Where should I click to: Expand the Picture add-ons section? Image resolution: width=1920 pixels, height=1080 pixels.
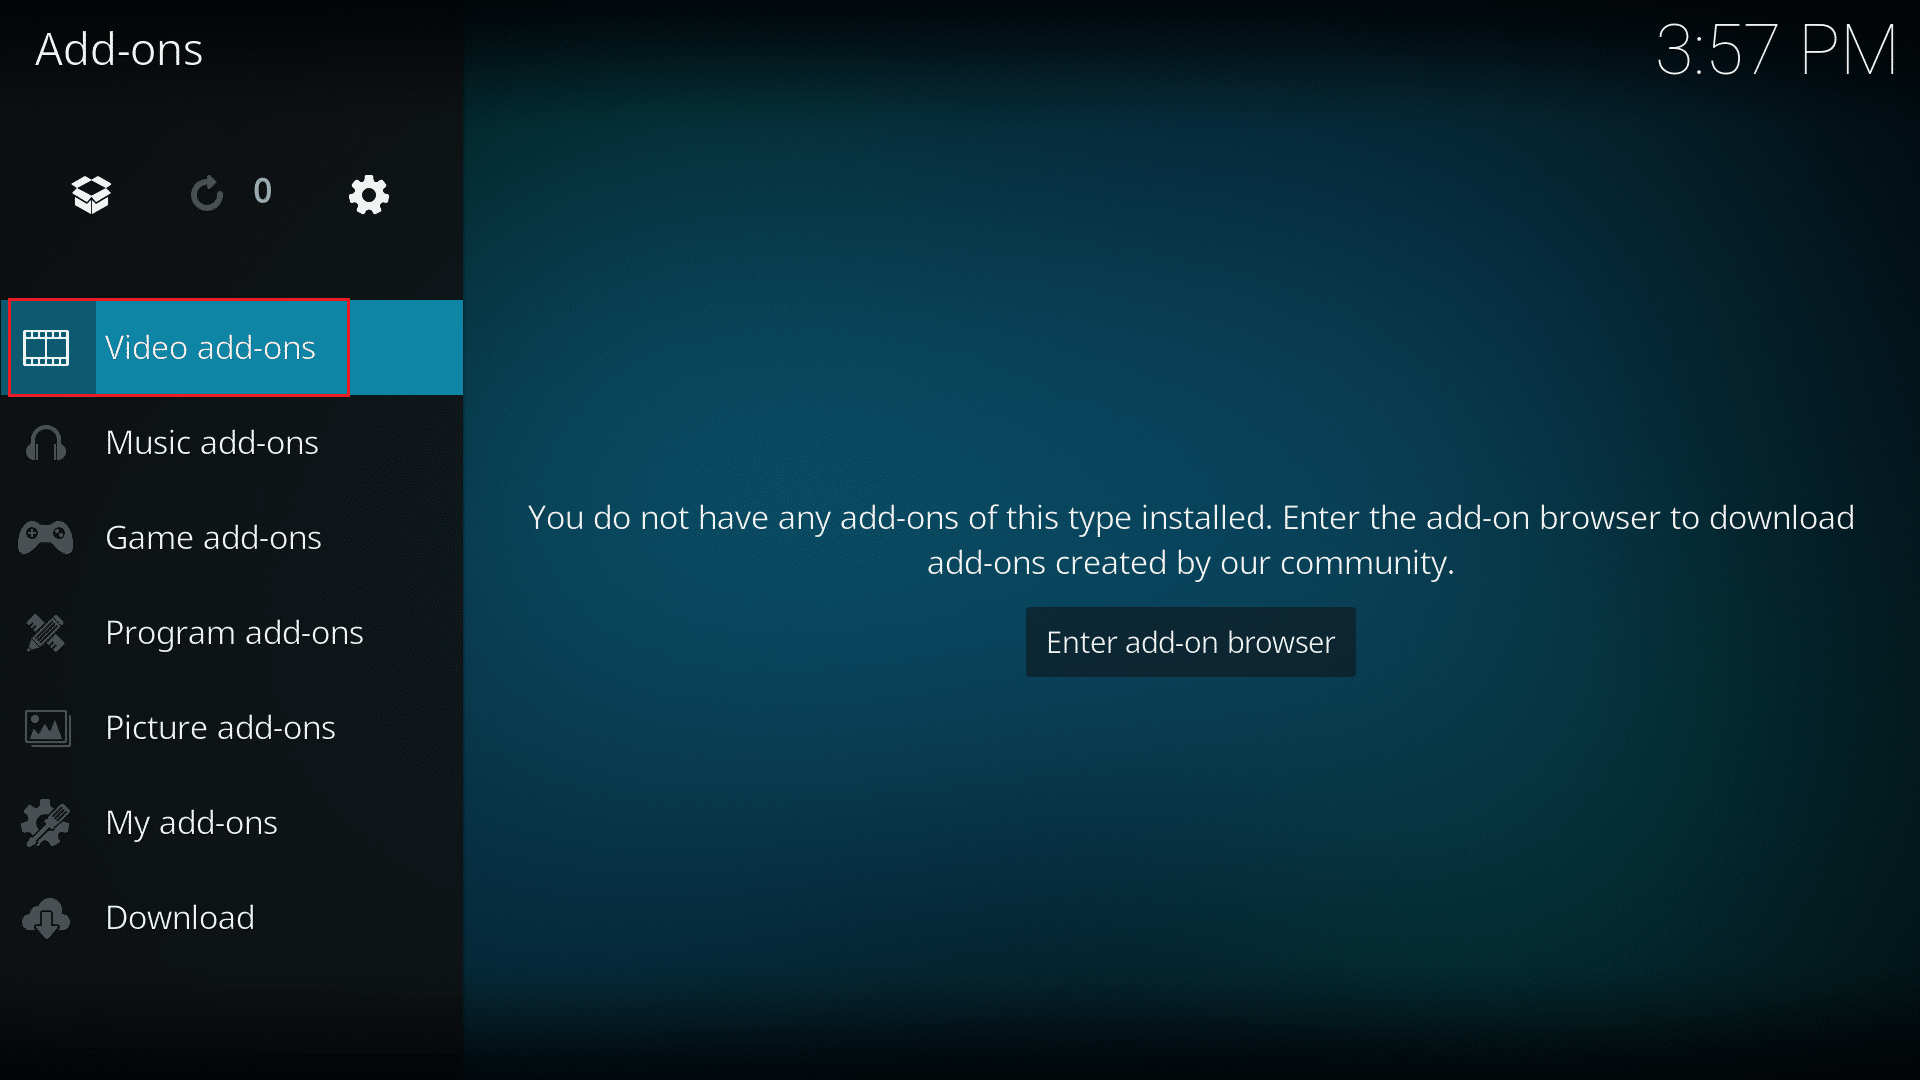(x=220, y=725)
